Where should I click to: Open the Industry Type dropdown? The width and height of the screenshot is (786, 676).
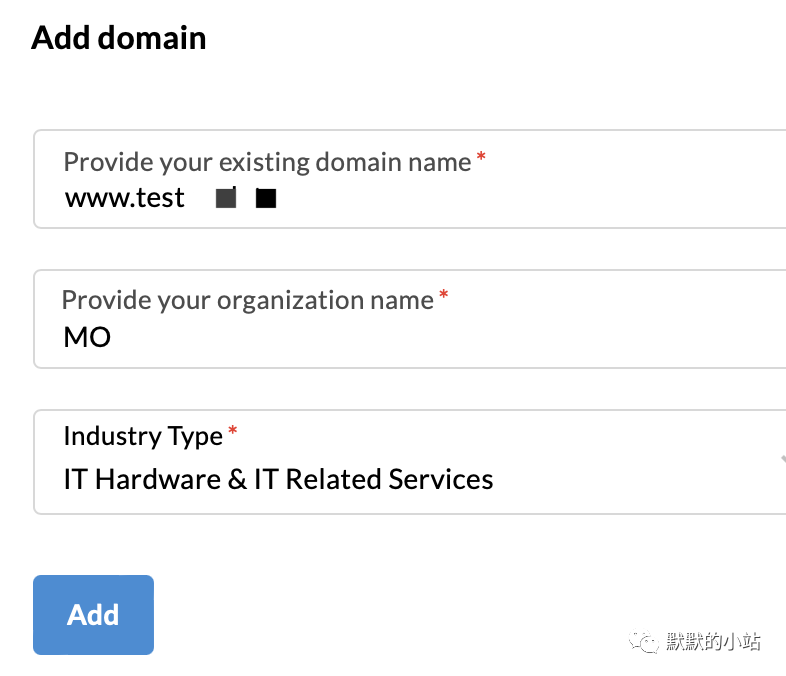tap(410, 462)
